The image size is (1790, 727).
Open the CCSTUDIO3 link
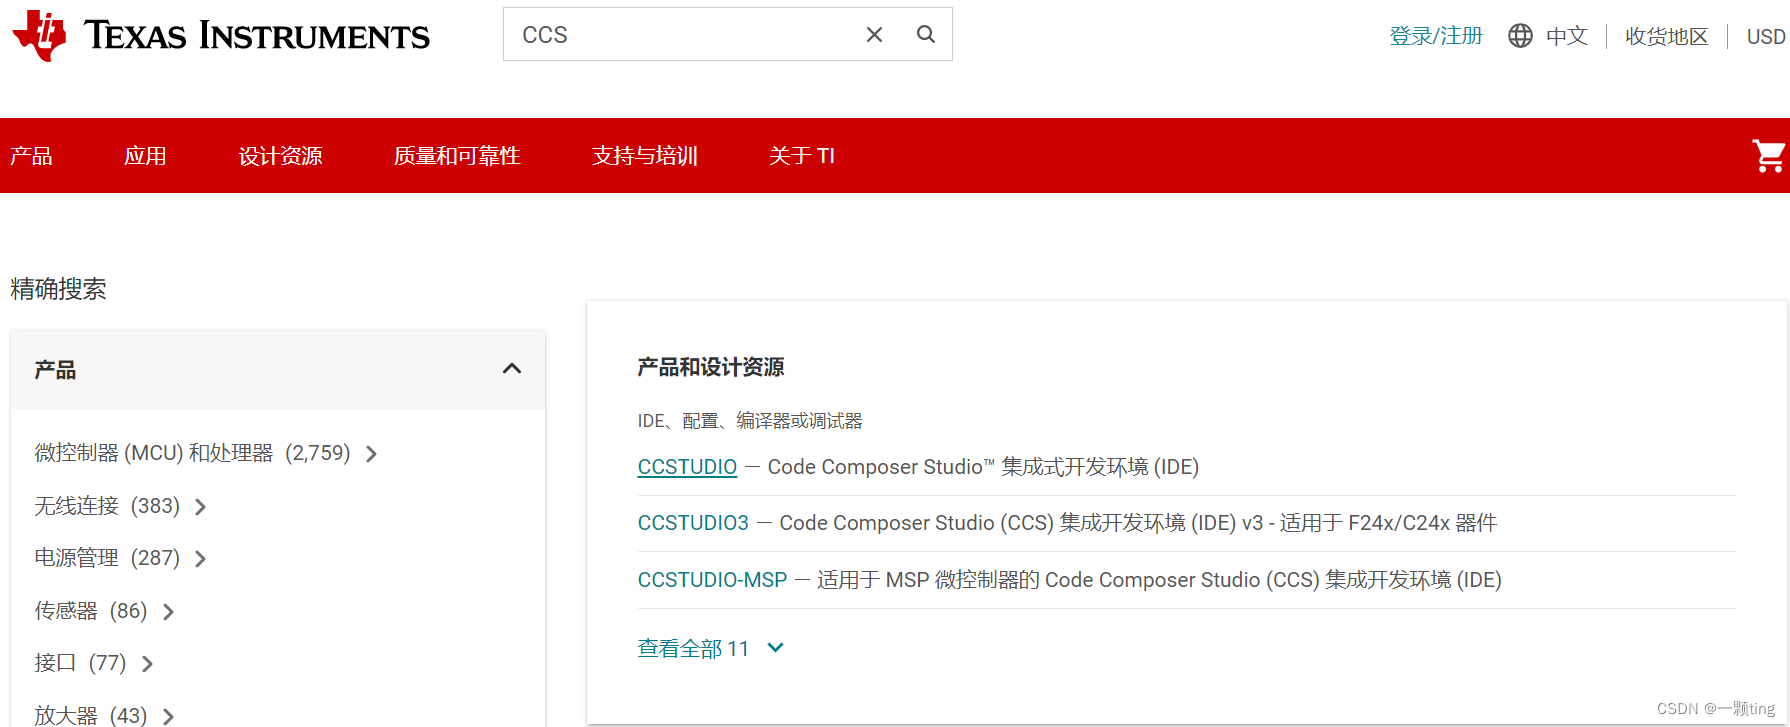click(693, 523)
